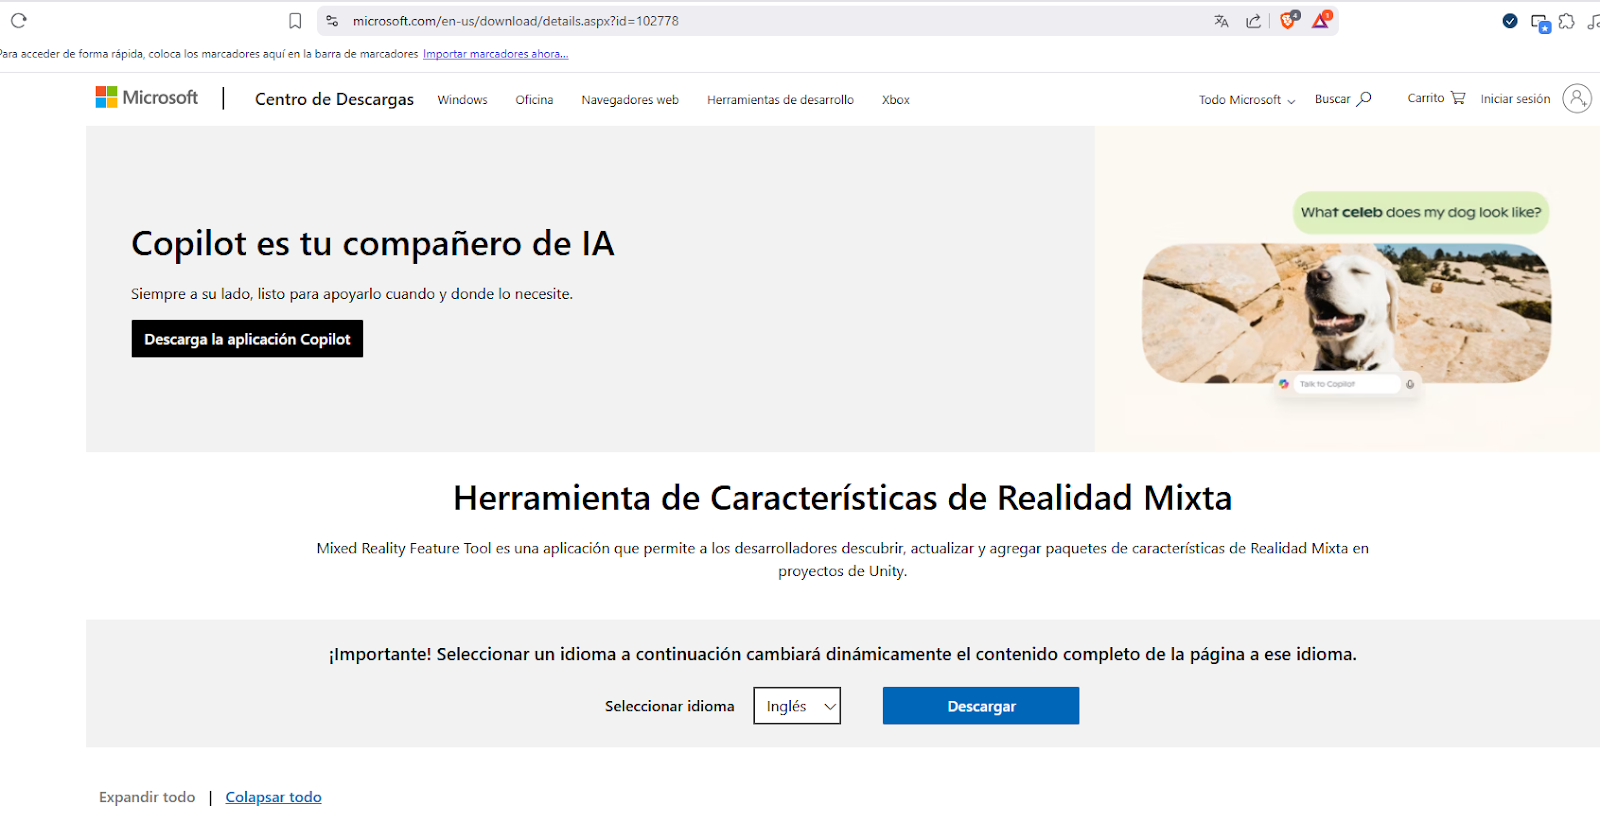Screen dimensions: 1600x823
Task: Open the Carrito shopping cart
Action: (1436, 98)
